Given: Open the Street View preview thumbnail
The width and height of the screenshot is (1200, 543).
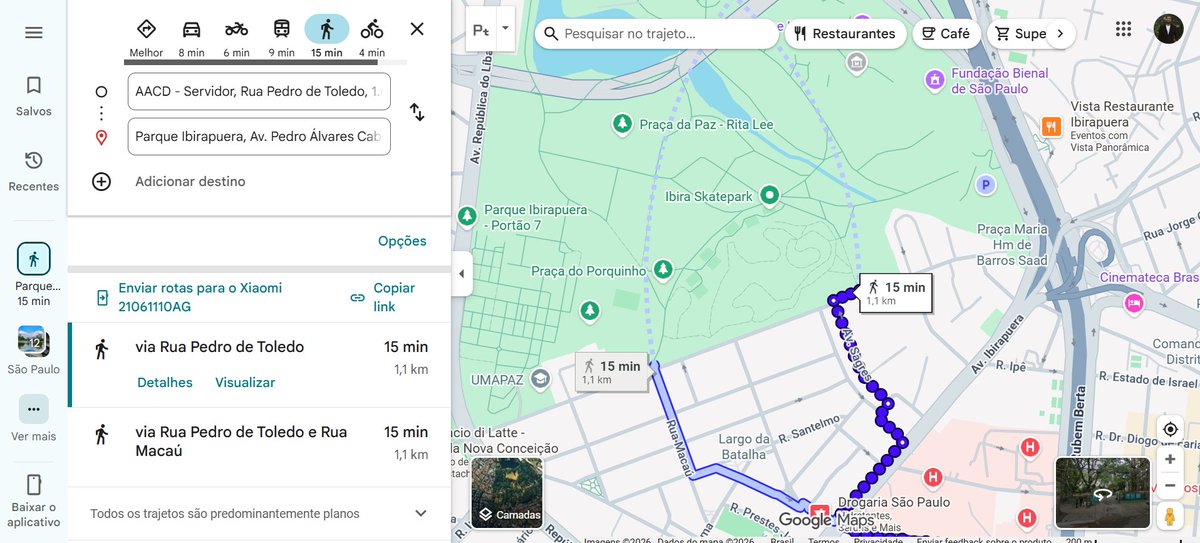Looking at the screenshot, I should tap(1103, 493).
